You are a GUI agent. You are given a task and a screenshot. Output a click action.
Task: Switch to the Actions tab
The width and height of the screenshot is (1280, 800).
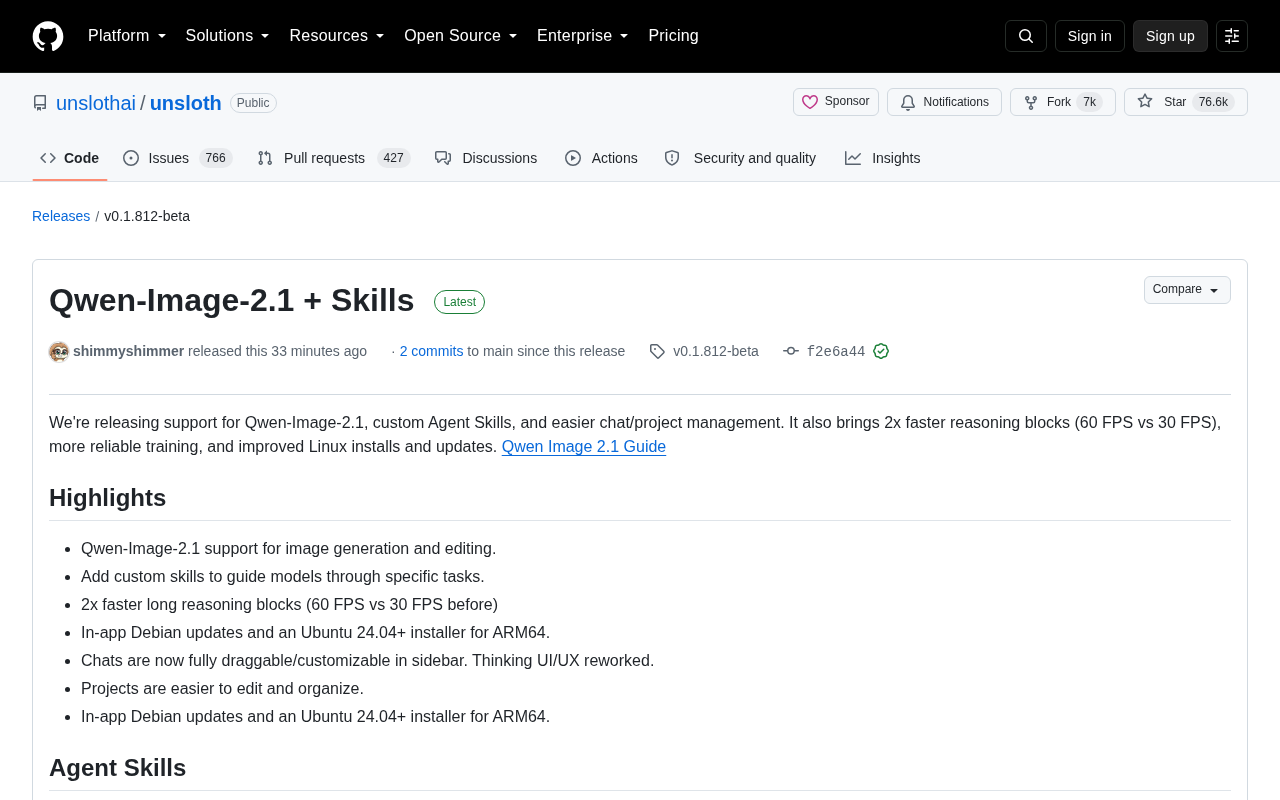(x=601, y=158)
